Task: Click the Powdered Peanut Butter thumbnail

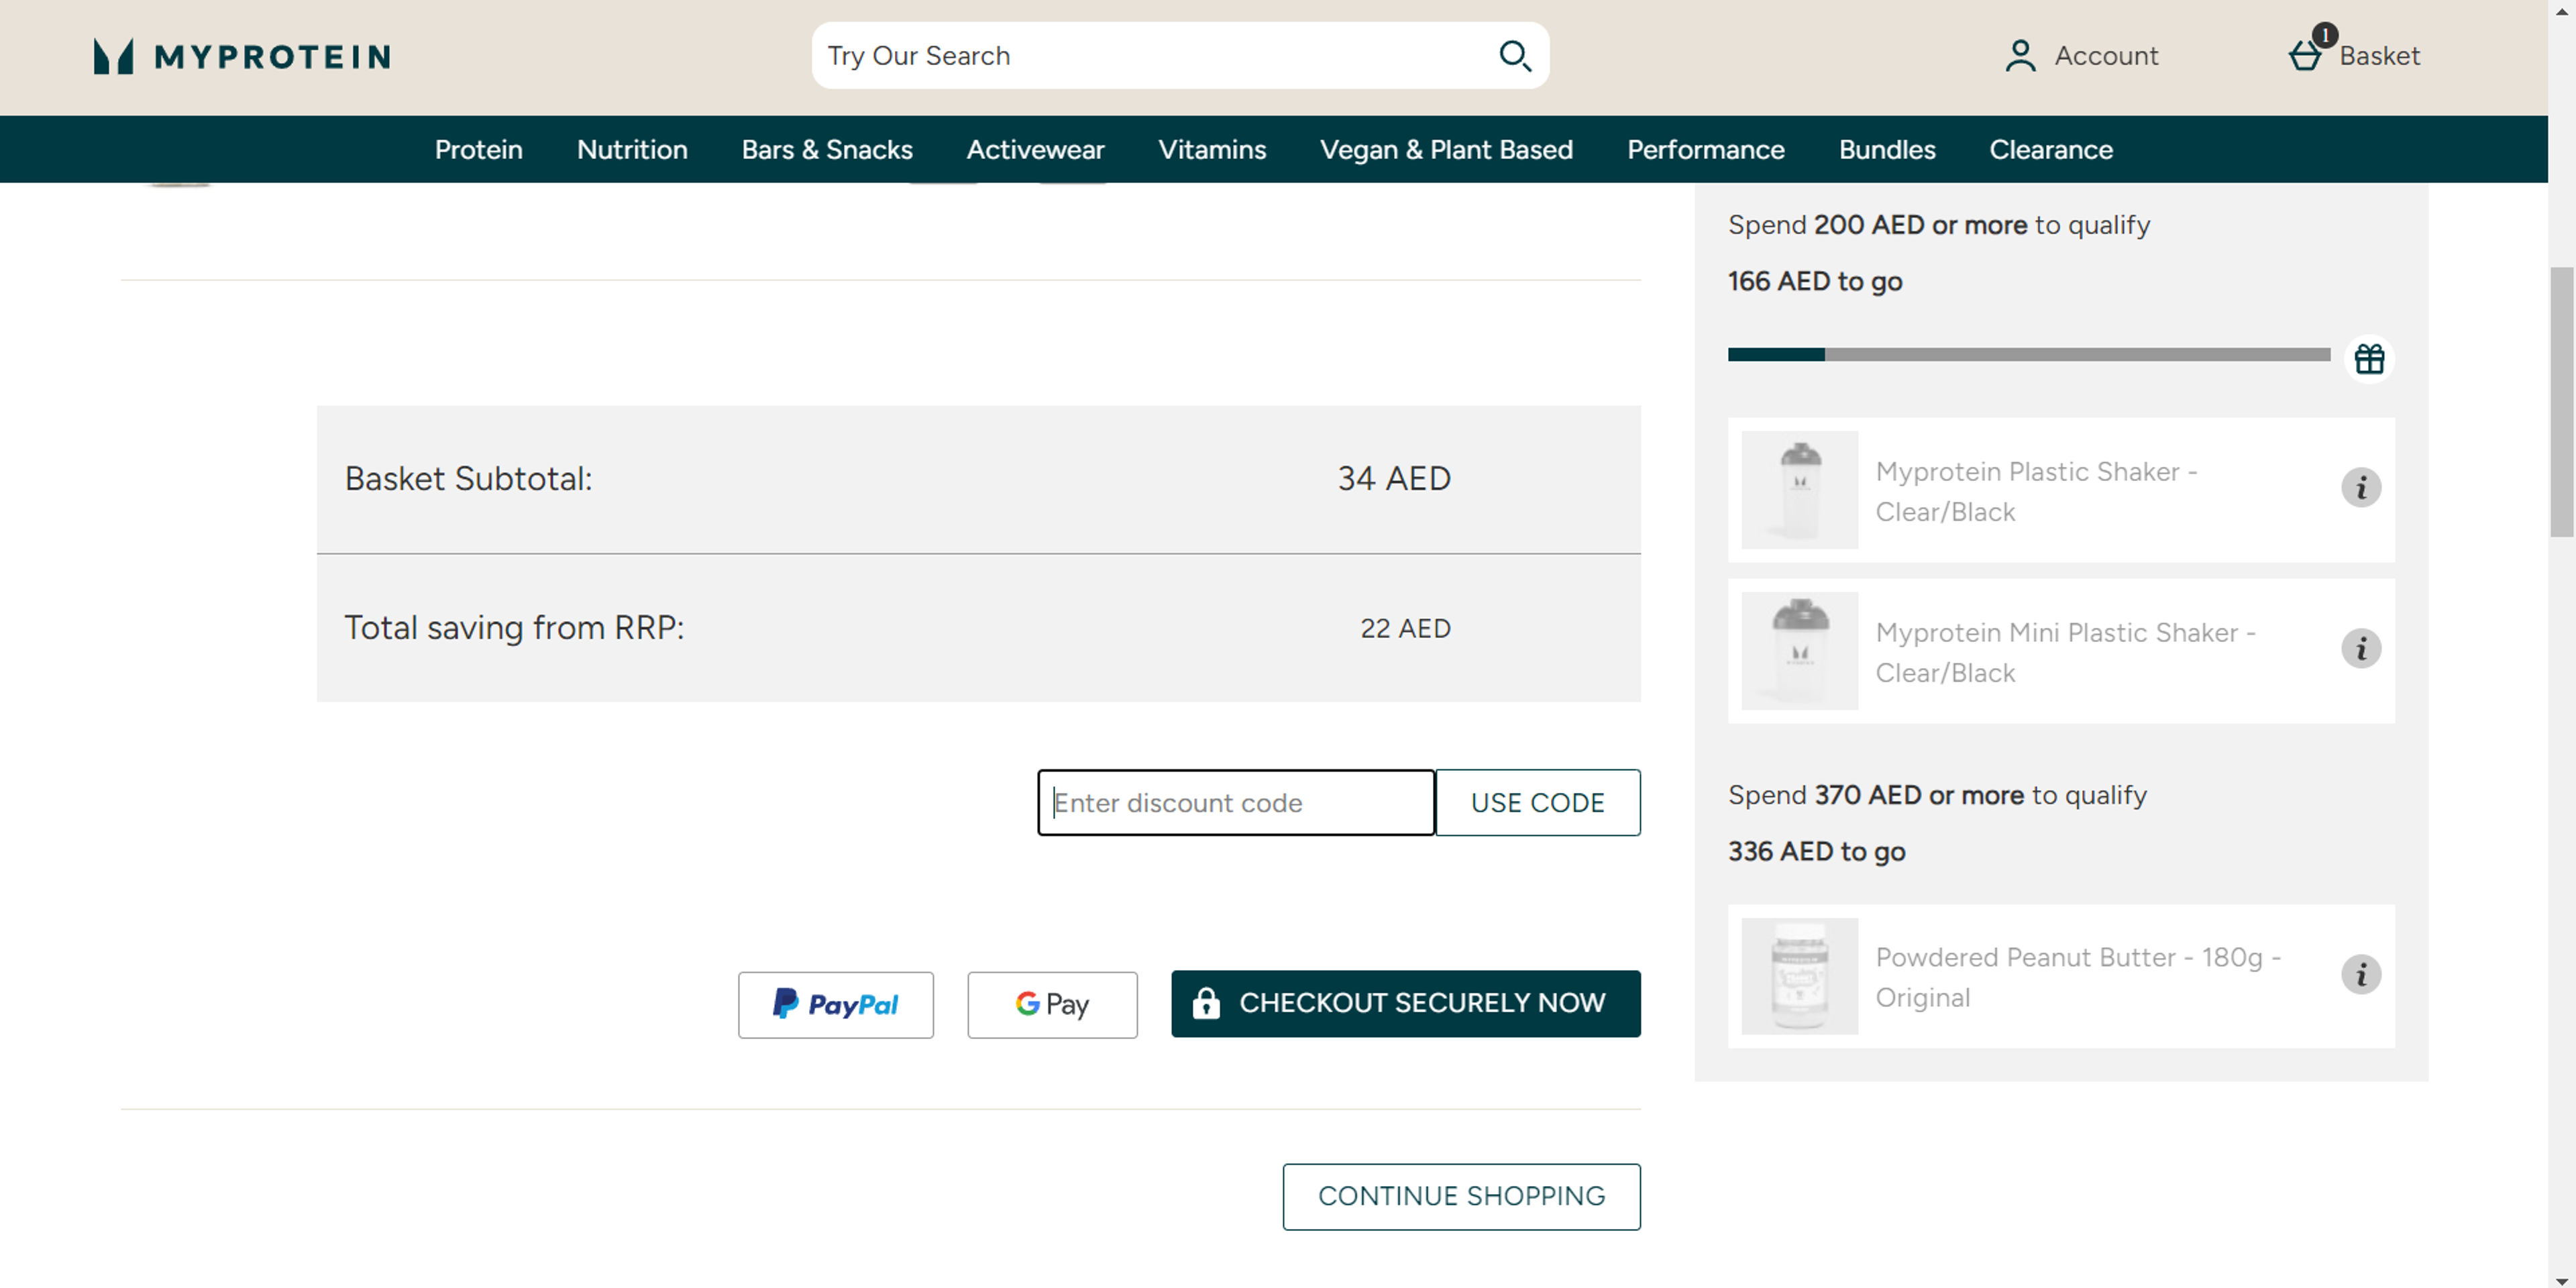Action: tap(1800, 977)
